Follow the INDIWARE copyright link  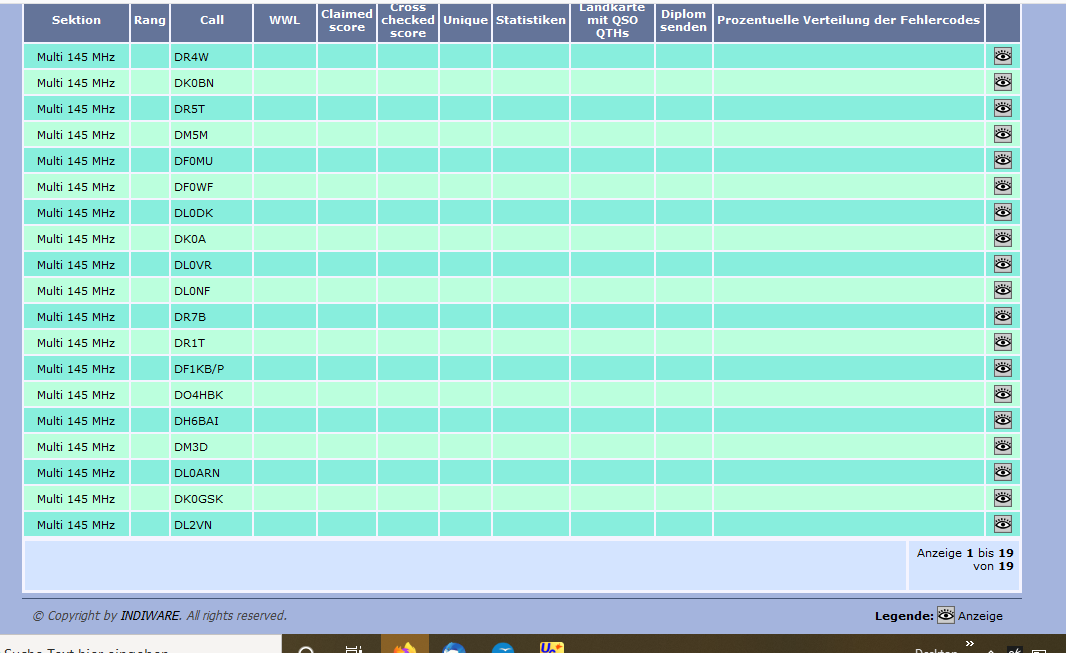click(150, 616)
